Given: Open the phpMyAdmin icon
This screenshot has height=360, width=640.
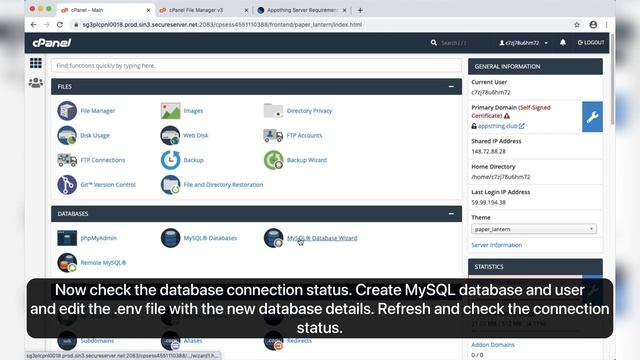Looking at the screenshot, I should click(x=67, y=238).
